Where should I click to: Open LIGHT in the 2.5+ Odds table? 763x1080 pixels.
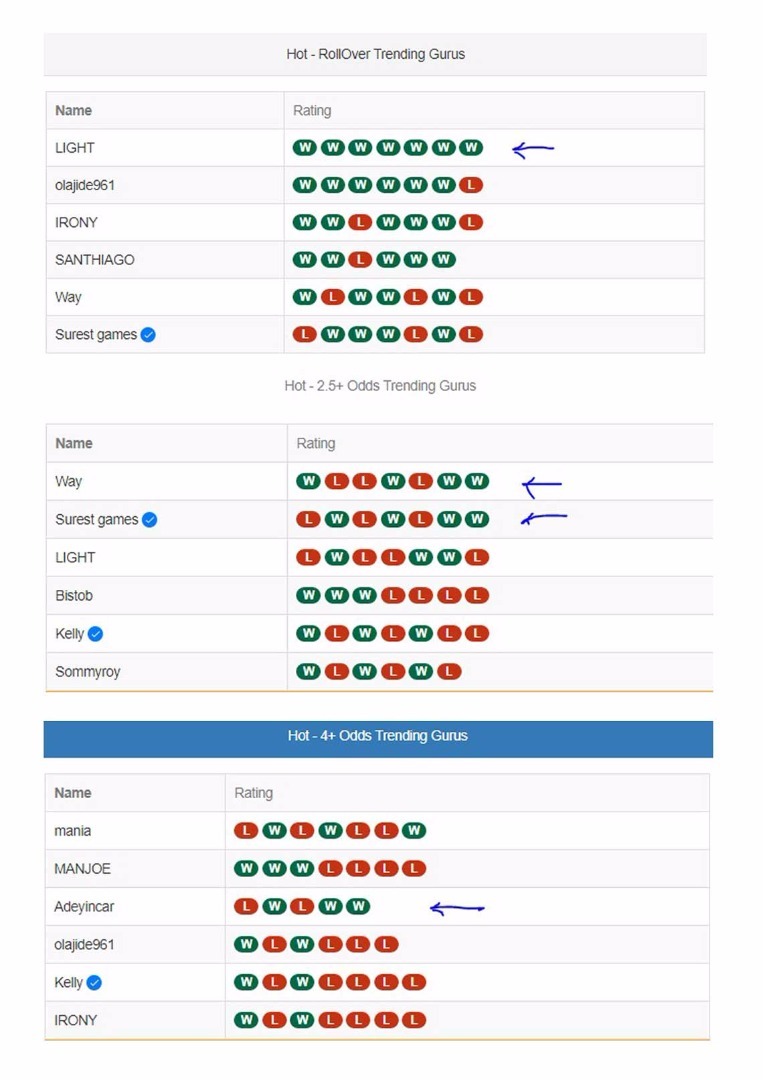click(75, 557)
